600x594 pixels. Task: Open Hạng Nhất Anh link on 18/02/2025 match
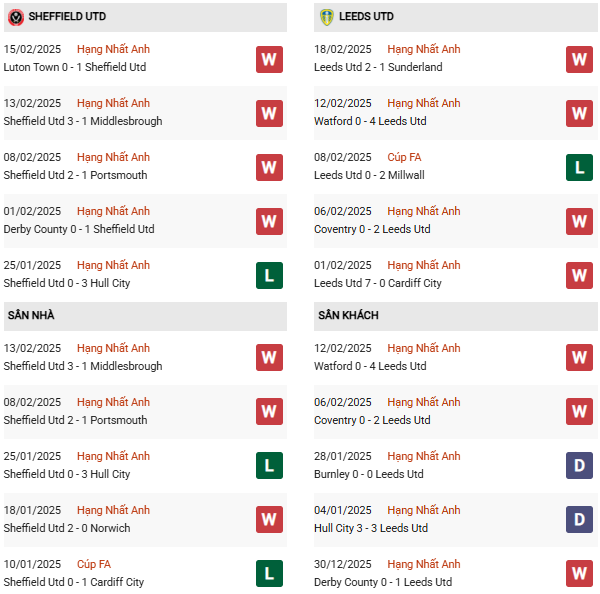click(x=424, y=49)
